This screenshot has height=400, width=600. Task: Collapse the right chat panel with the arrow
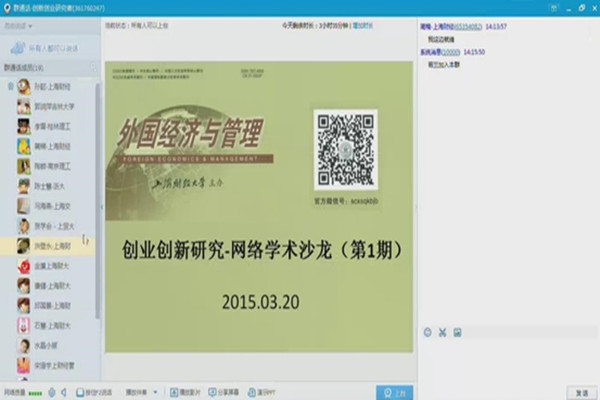416,207
